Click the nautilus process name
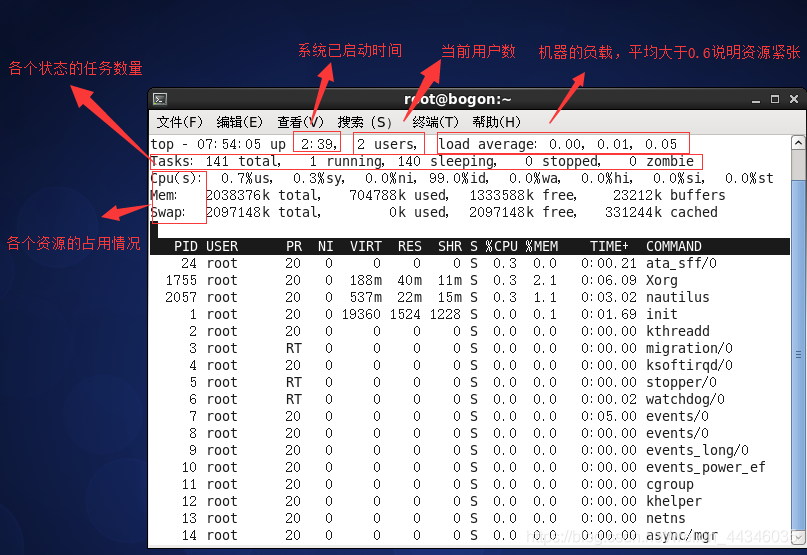Screen dimensions: 807x555 pyautogui.click(x=678, y=297)
